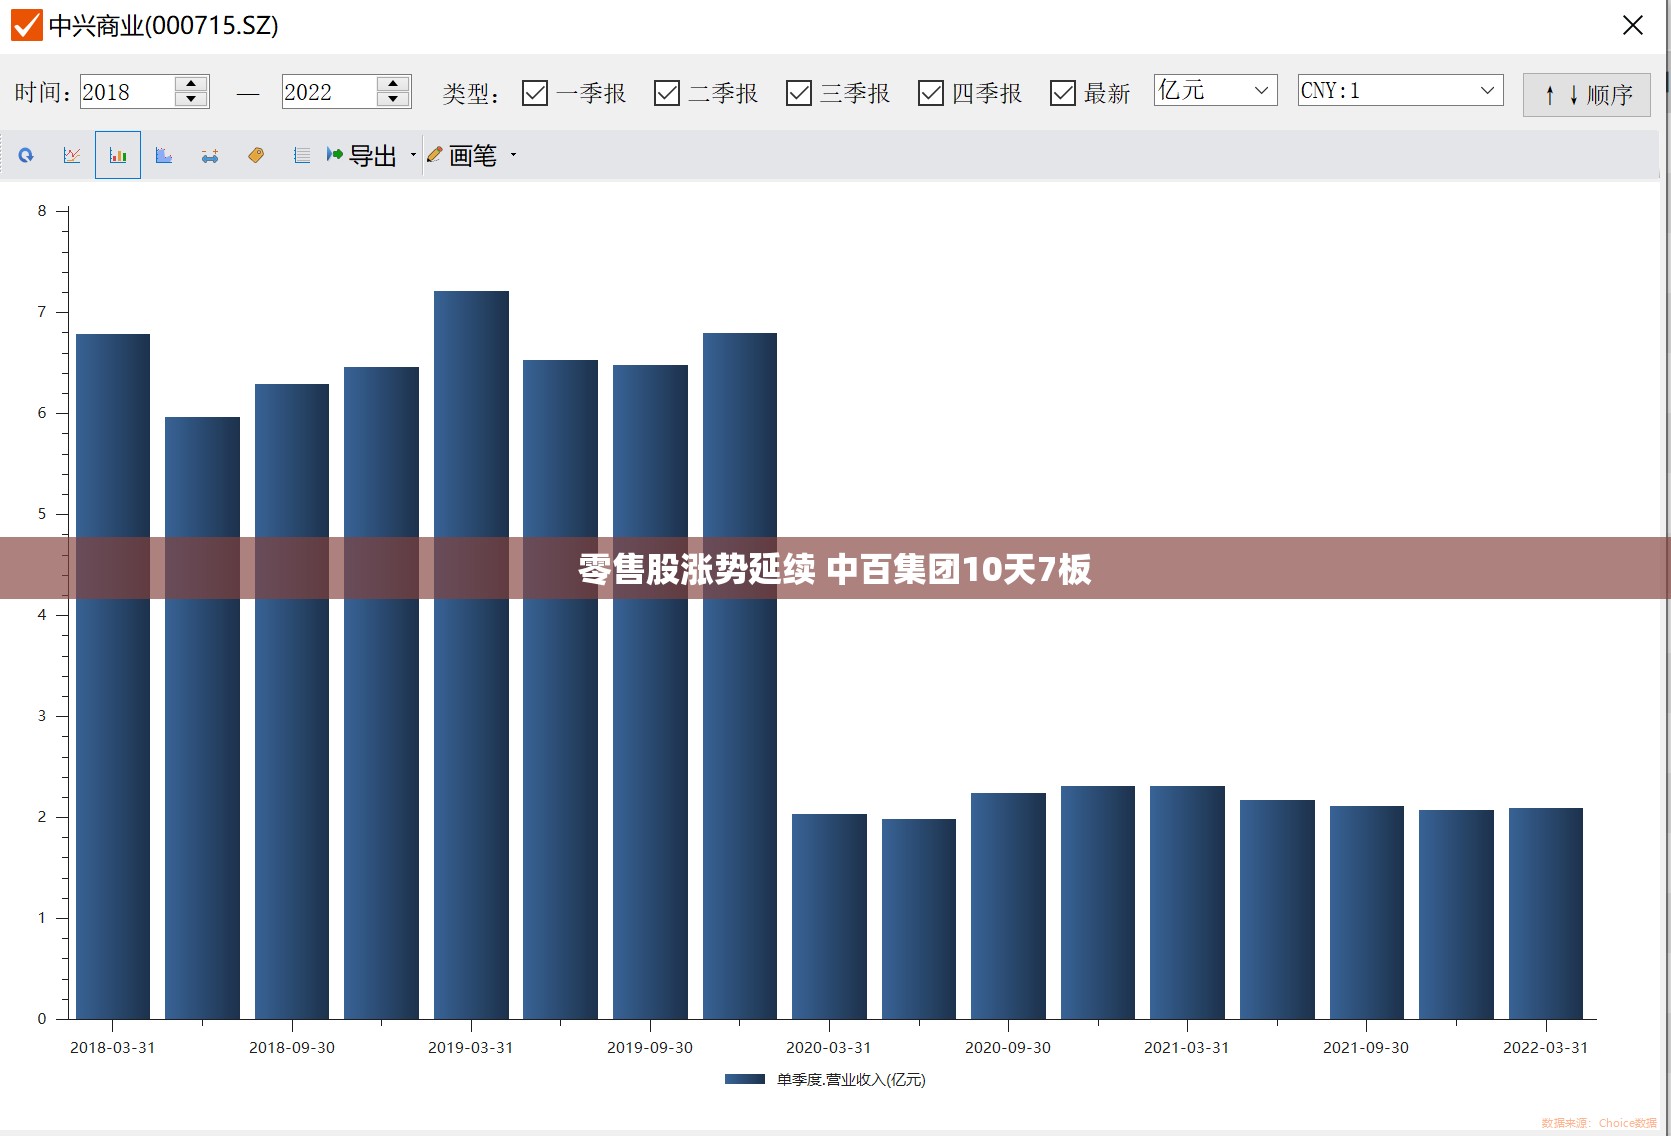Click the refresh icon in chart toolbar

(x=26, y=155)
